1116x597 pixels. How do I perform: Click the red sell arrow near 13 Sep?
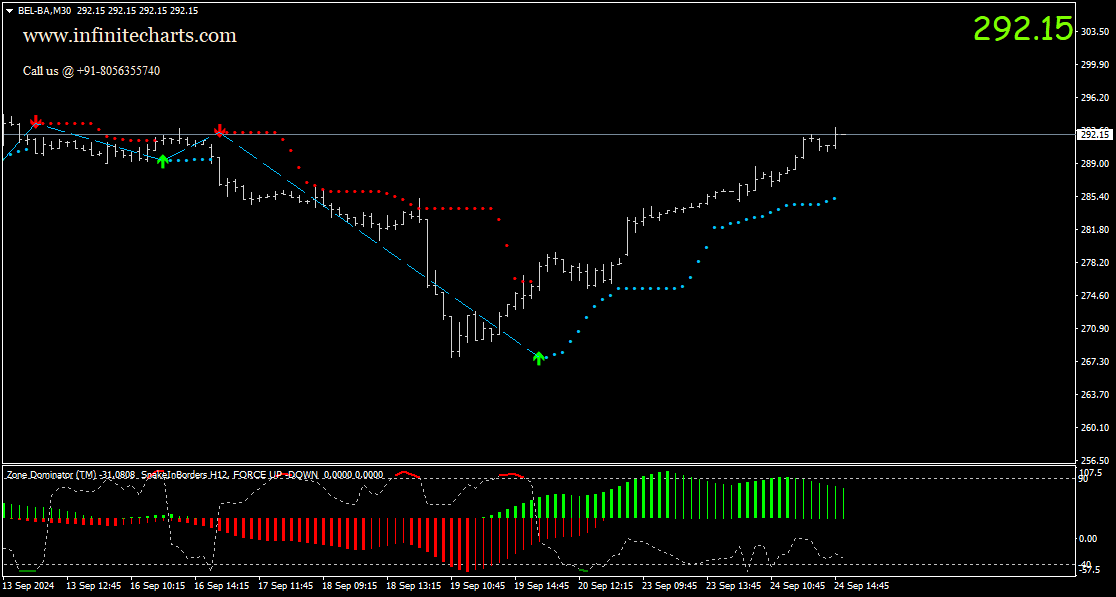click(x=37, y=120)
